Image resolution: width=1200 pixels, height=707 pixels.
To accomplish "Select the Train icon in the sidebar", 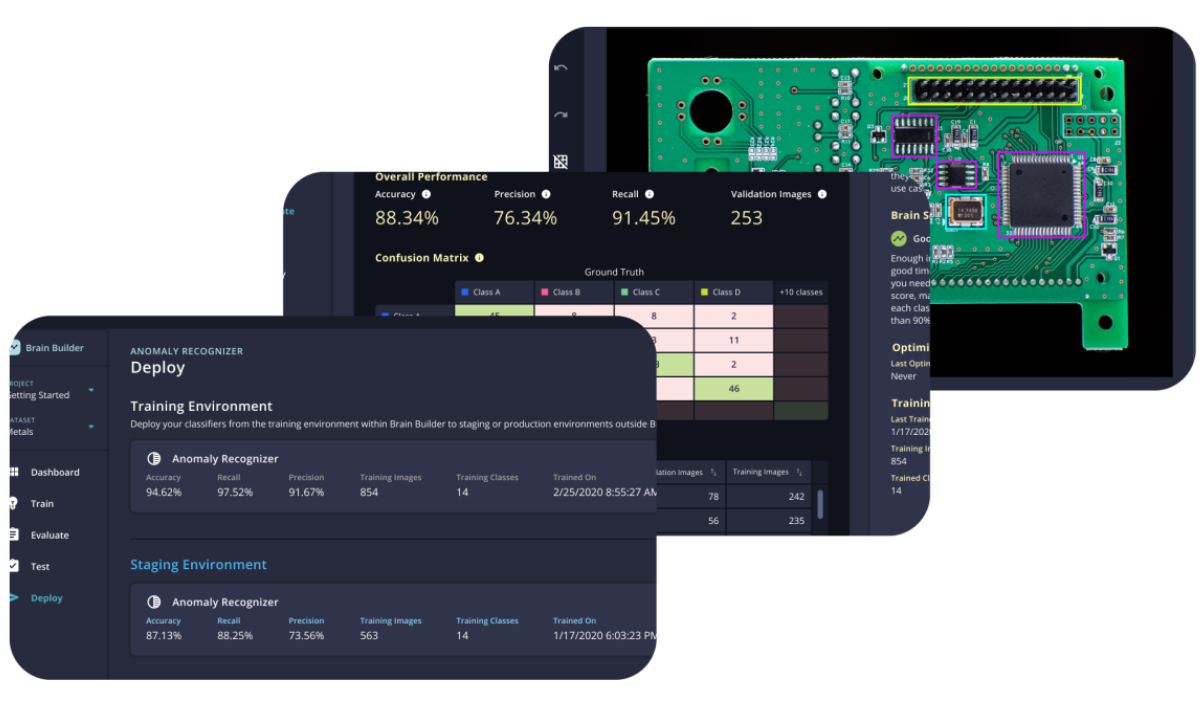I will click(x=13, y=503).
